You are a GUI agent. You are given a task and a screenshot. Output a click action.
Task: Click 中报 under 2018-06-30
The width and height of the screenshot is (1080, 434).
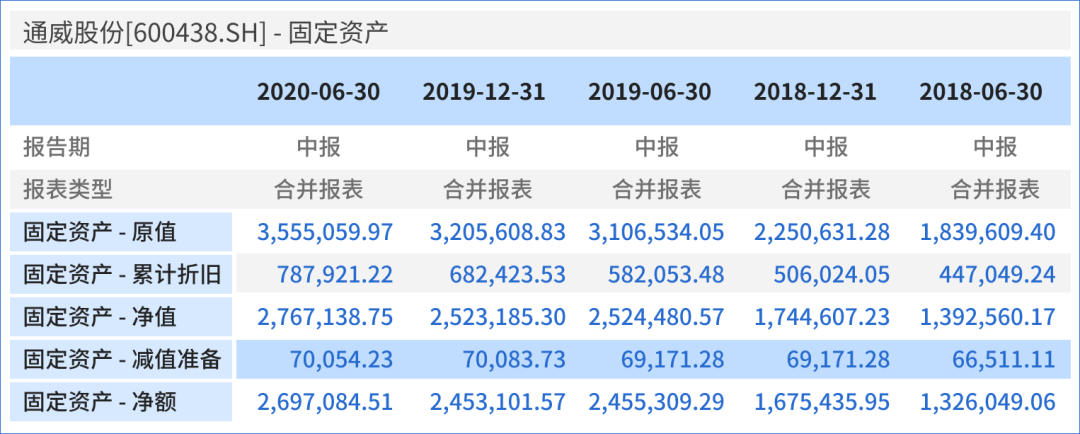[995, 147]
